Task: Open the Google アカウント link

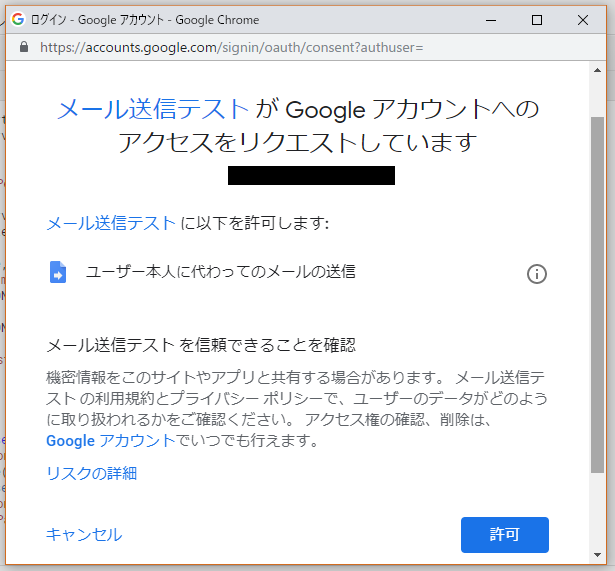Action: [x=111, y=440]
